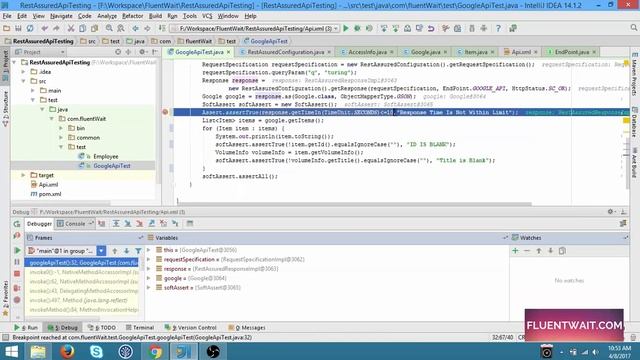
Task: Open the TODO tool window
Action: point(102,327)
